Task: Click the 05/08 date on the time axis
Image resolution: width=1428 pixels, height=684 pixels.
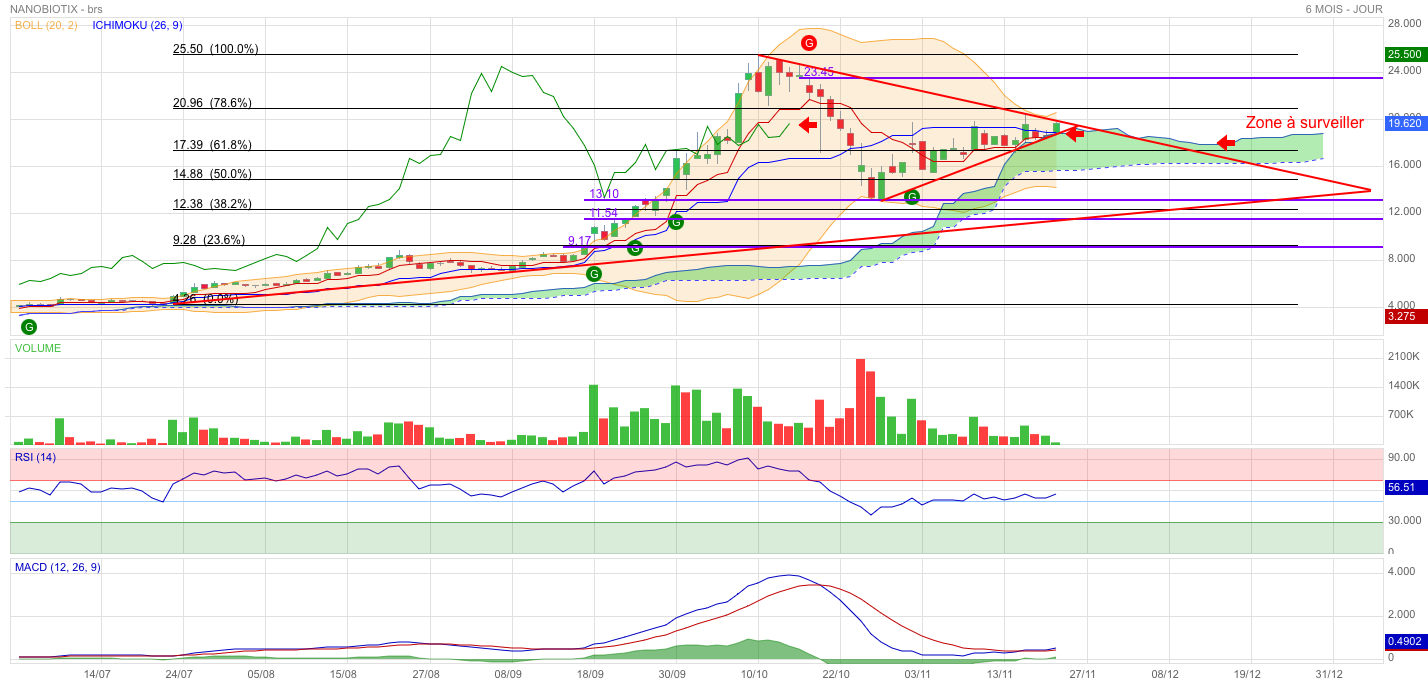Action: coord(261,674)
